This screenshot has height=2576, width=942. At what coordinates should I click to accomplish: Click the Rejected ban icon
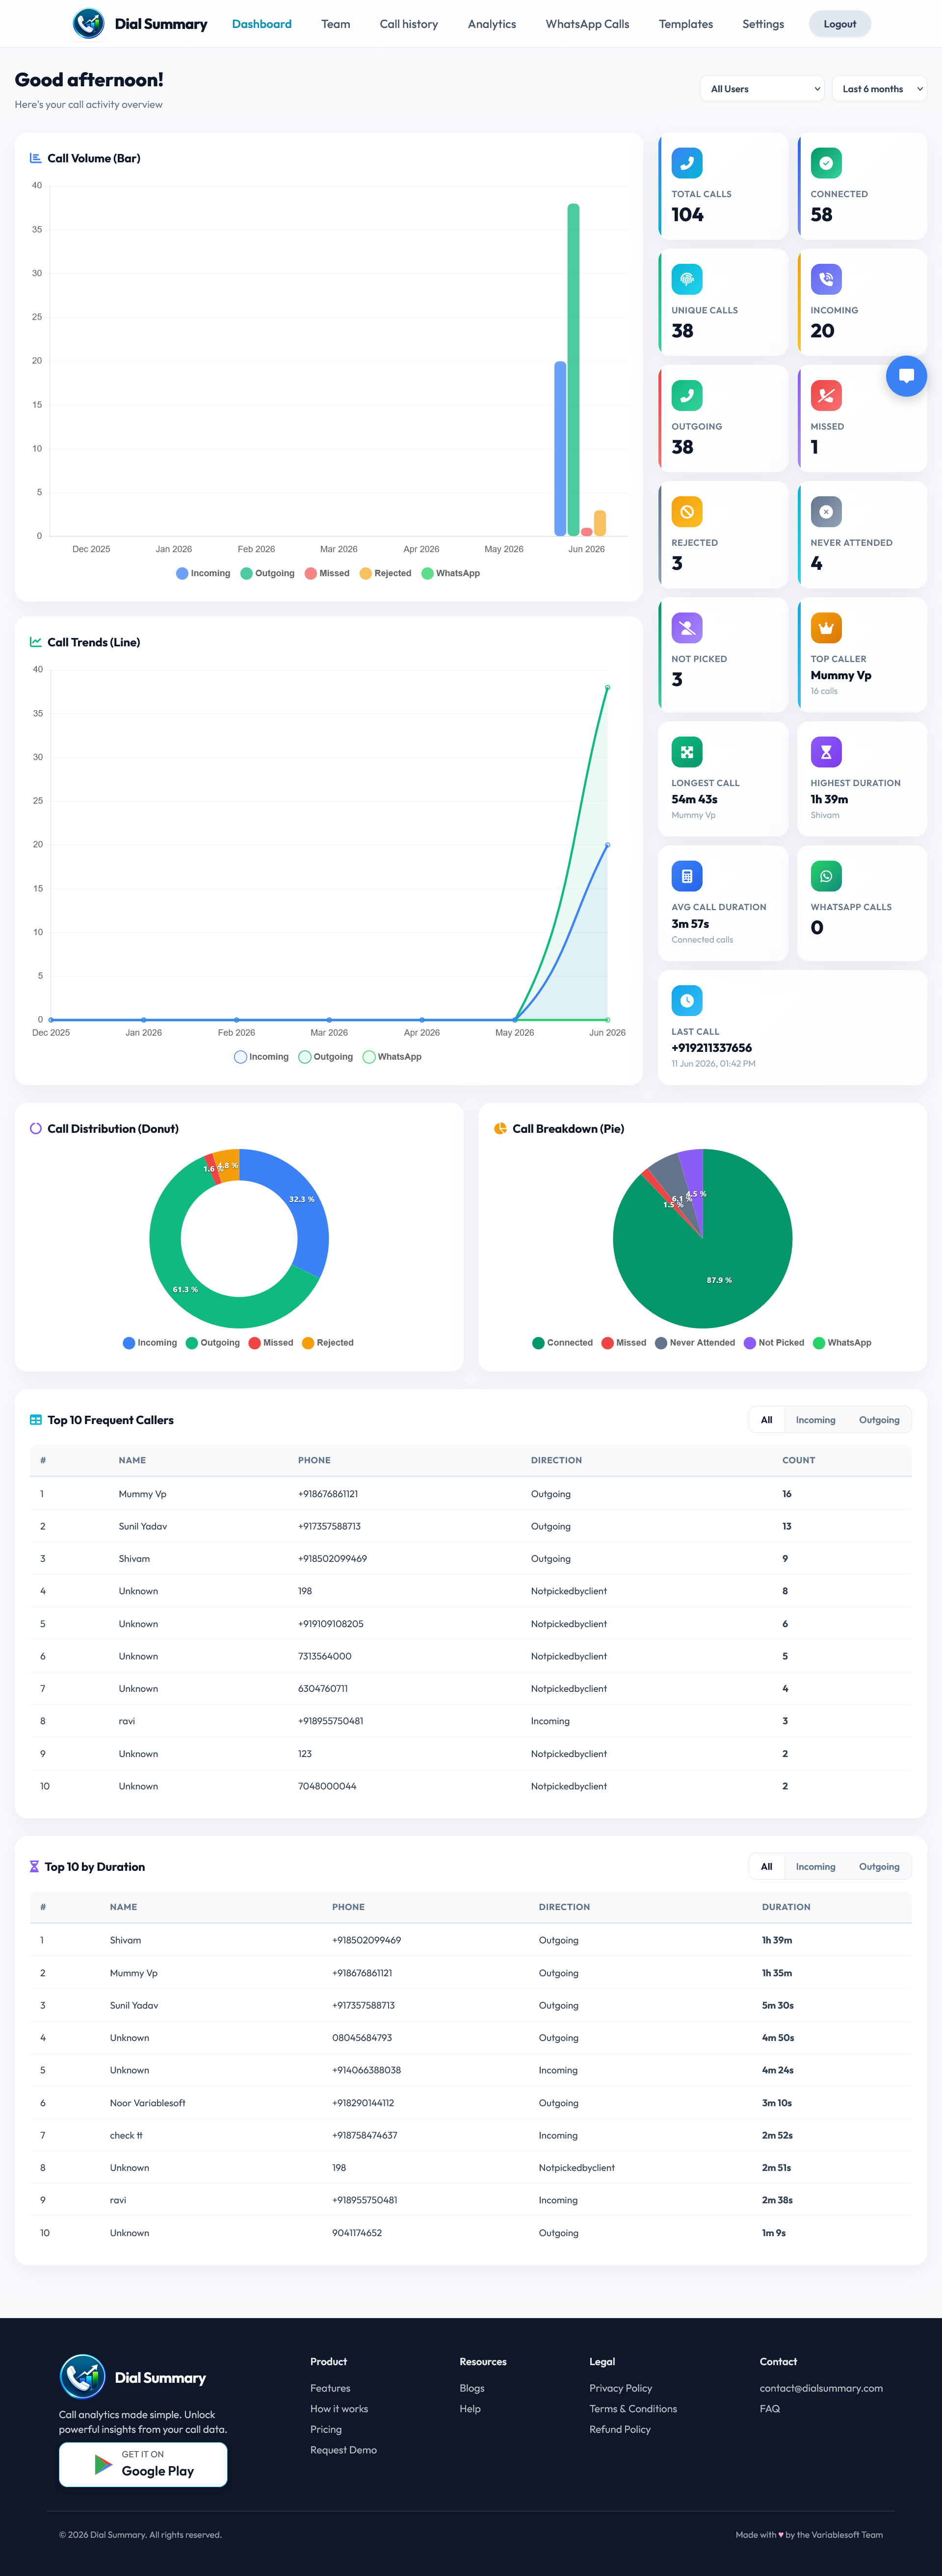tap(687, 512)
